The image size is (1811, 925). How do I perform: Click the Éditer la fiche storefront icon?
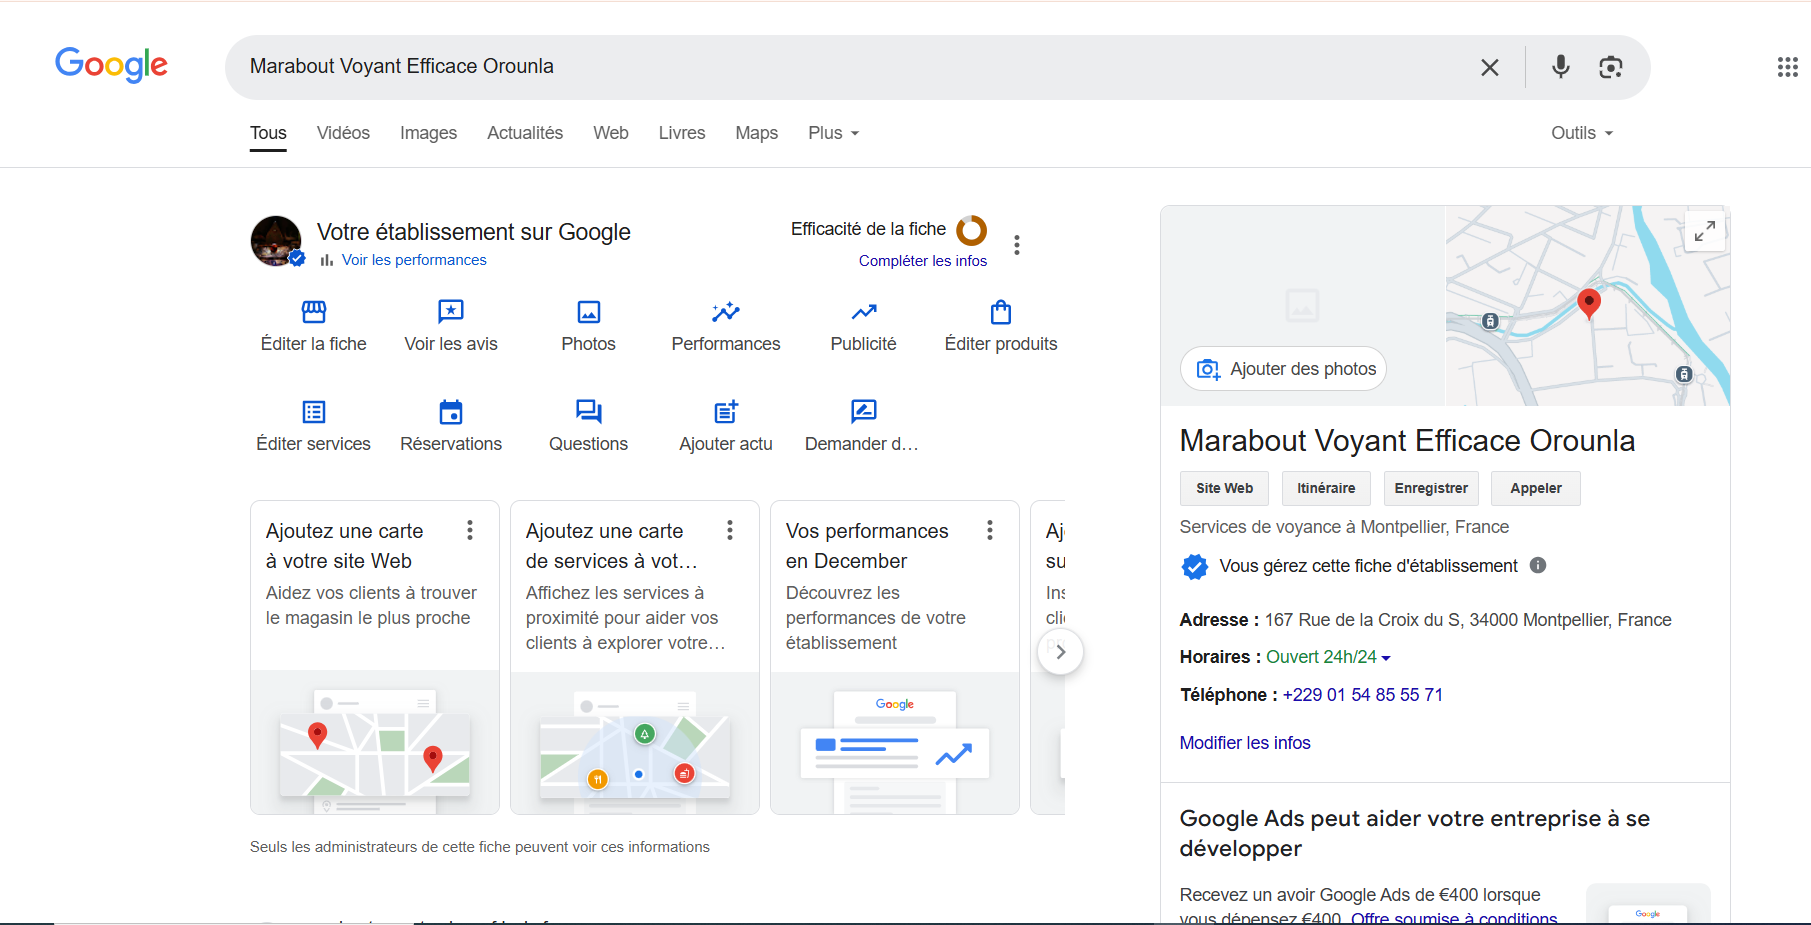pyautogui.click(x=313, y=312)
